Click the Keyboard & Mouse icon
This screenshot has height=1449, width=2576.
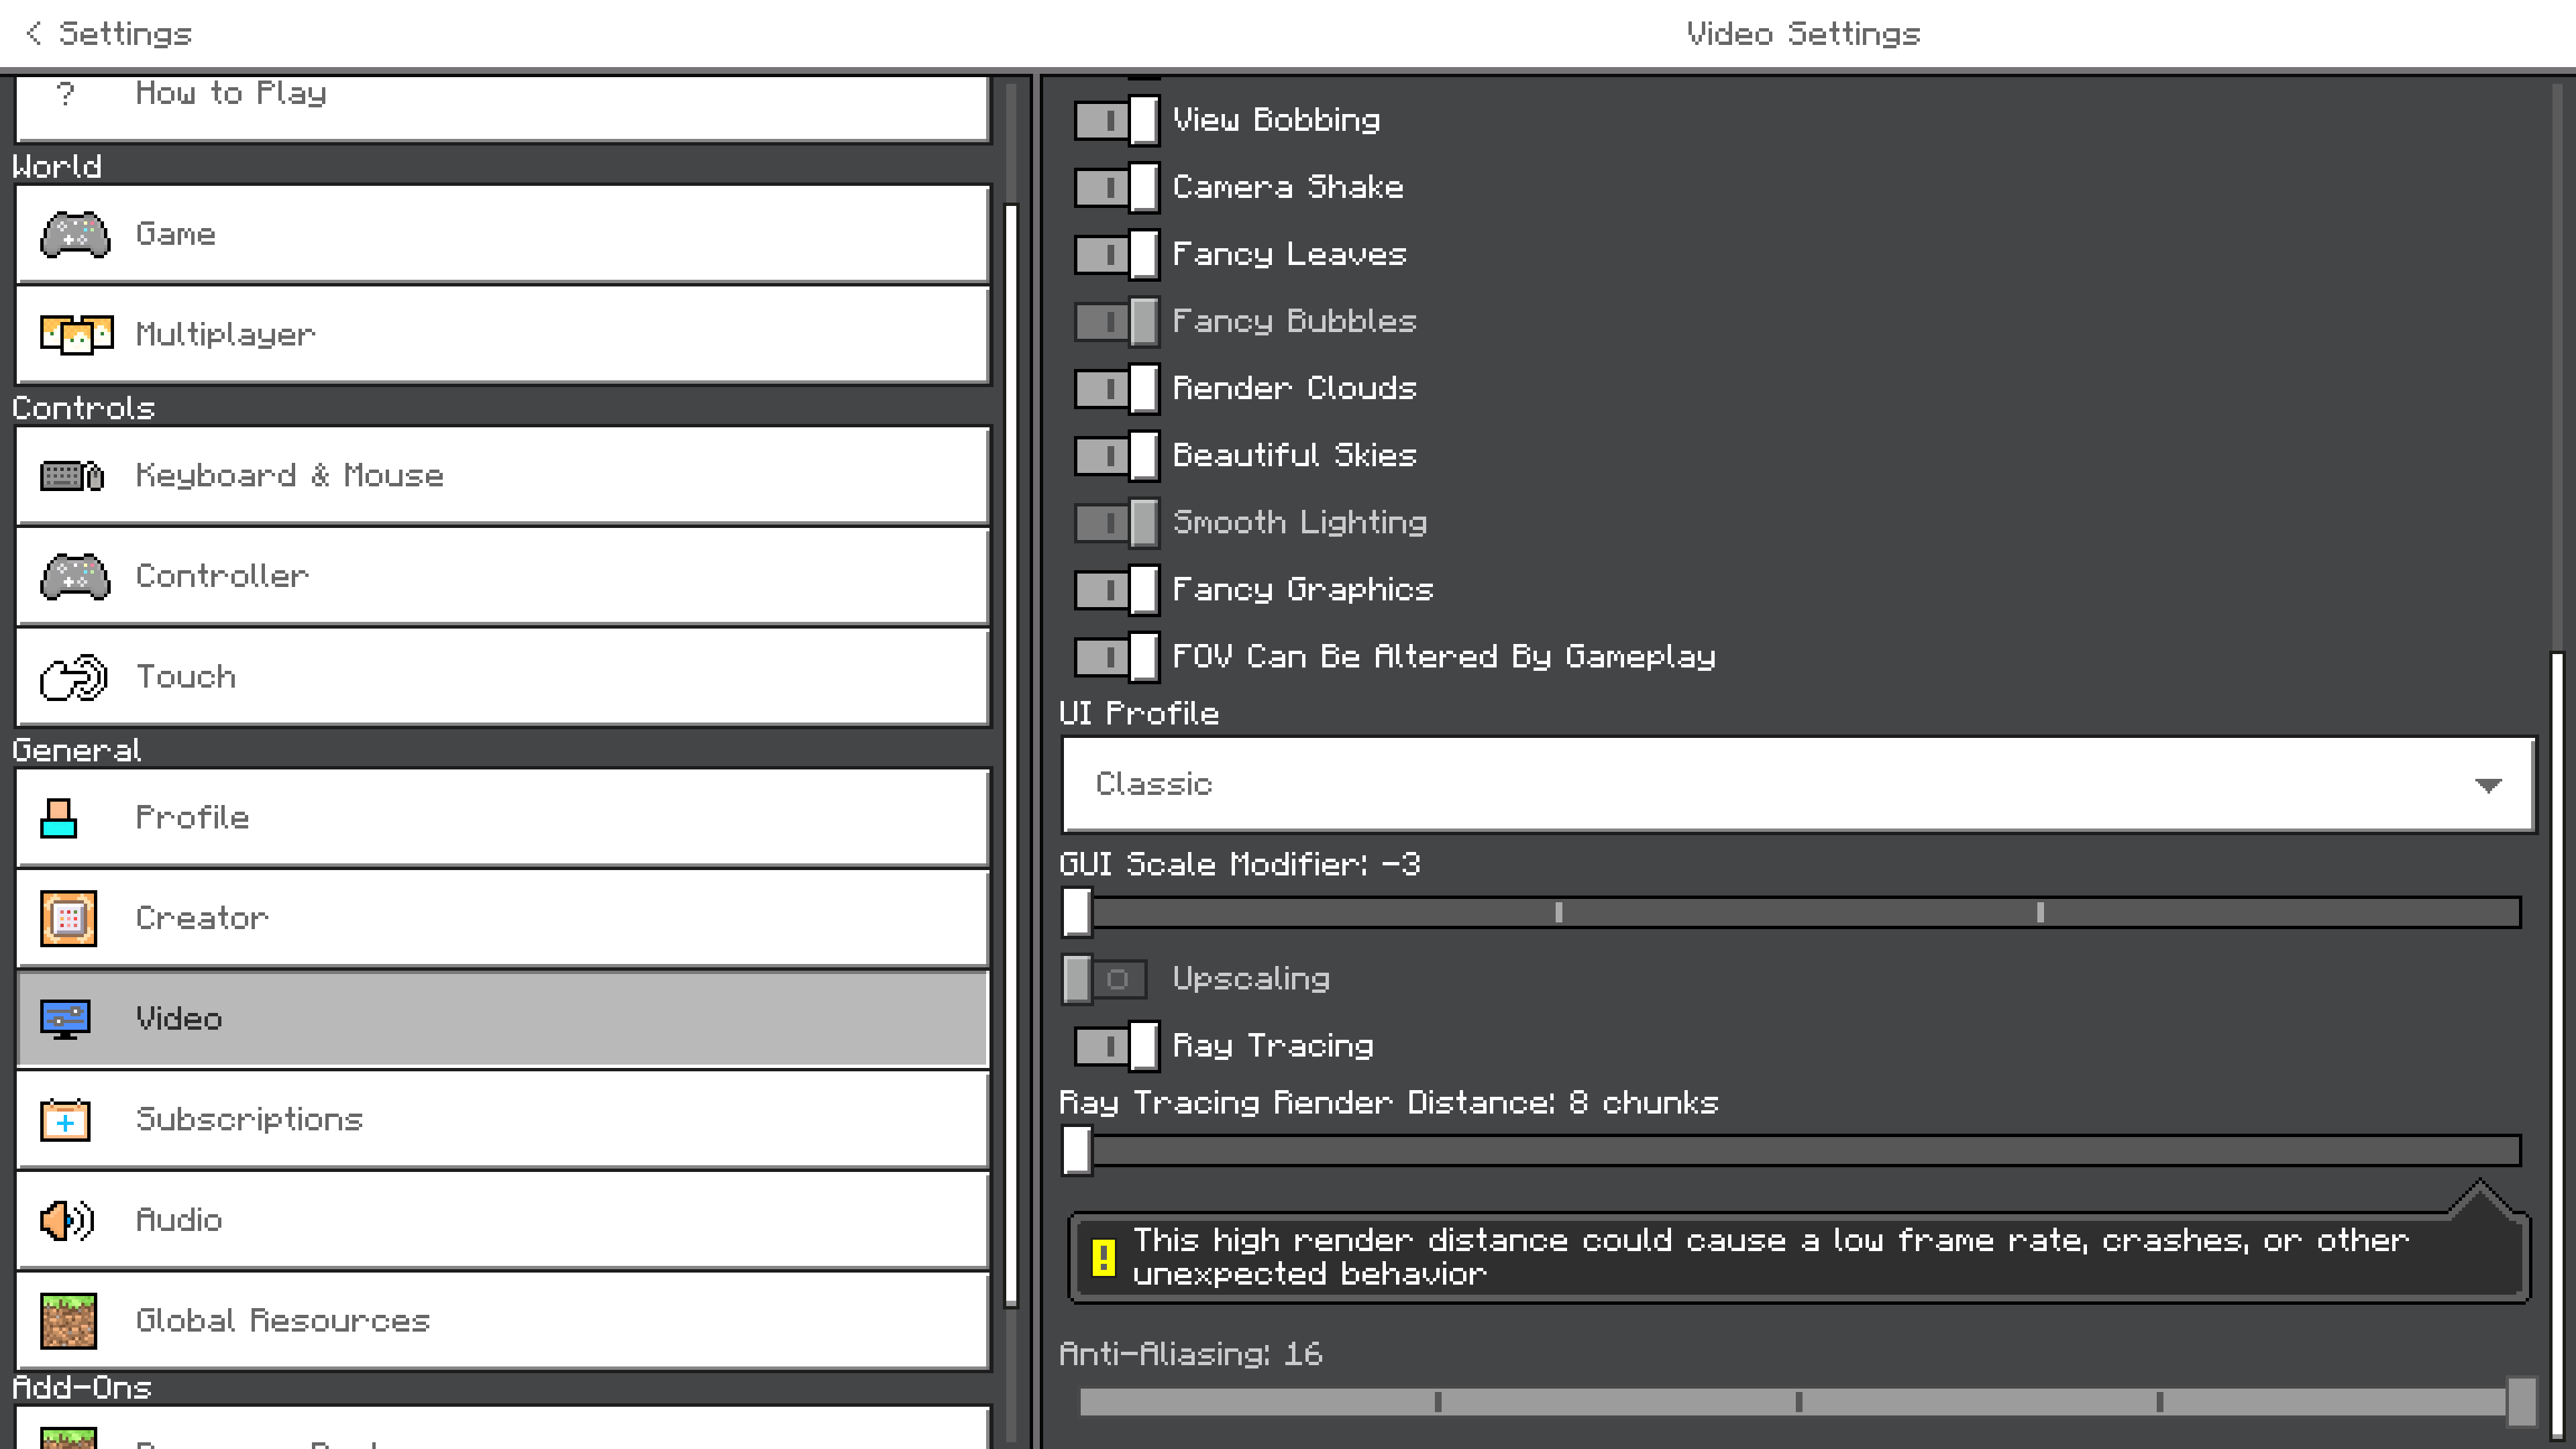point(72,476)
